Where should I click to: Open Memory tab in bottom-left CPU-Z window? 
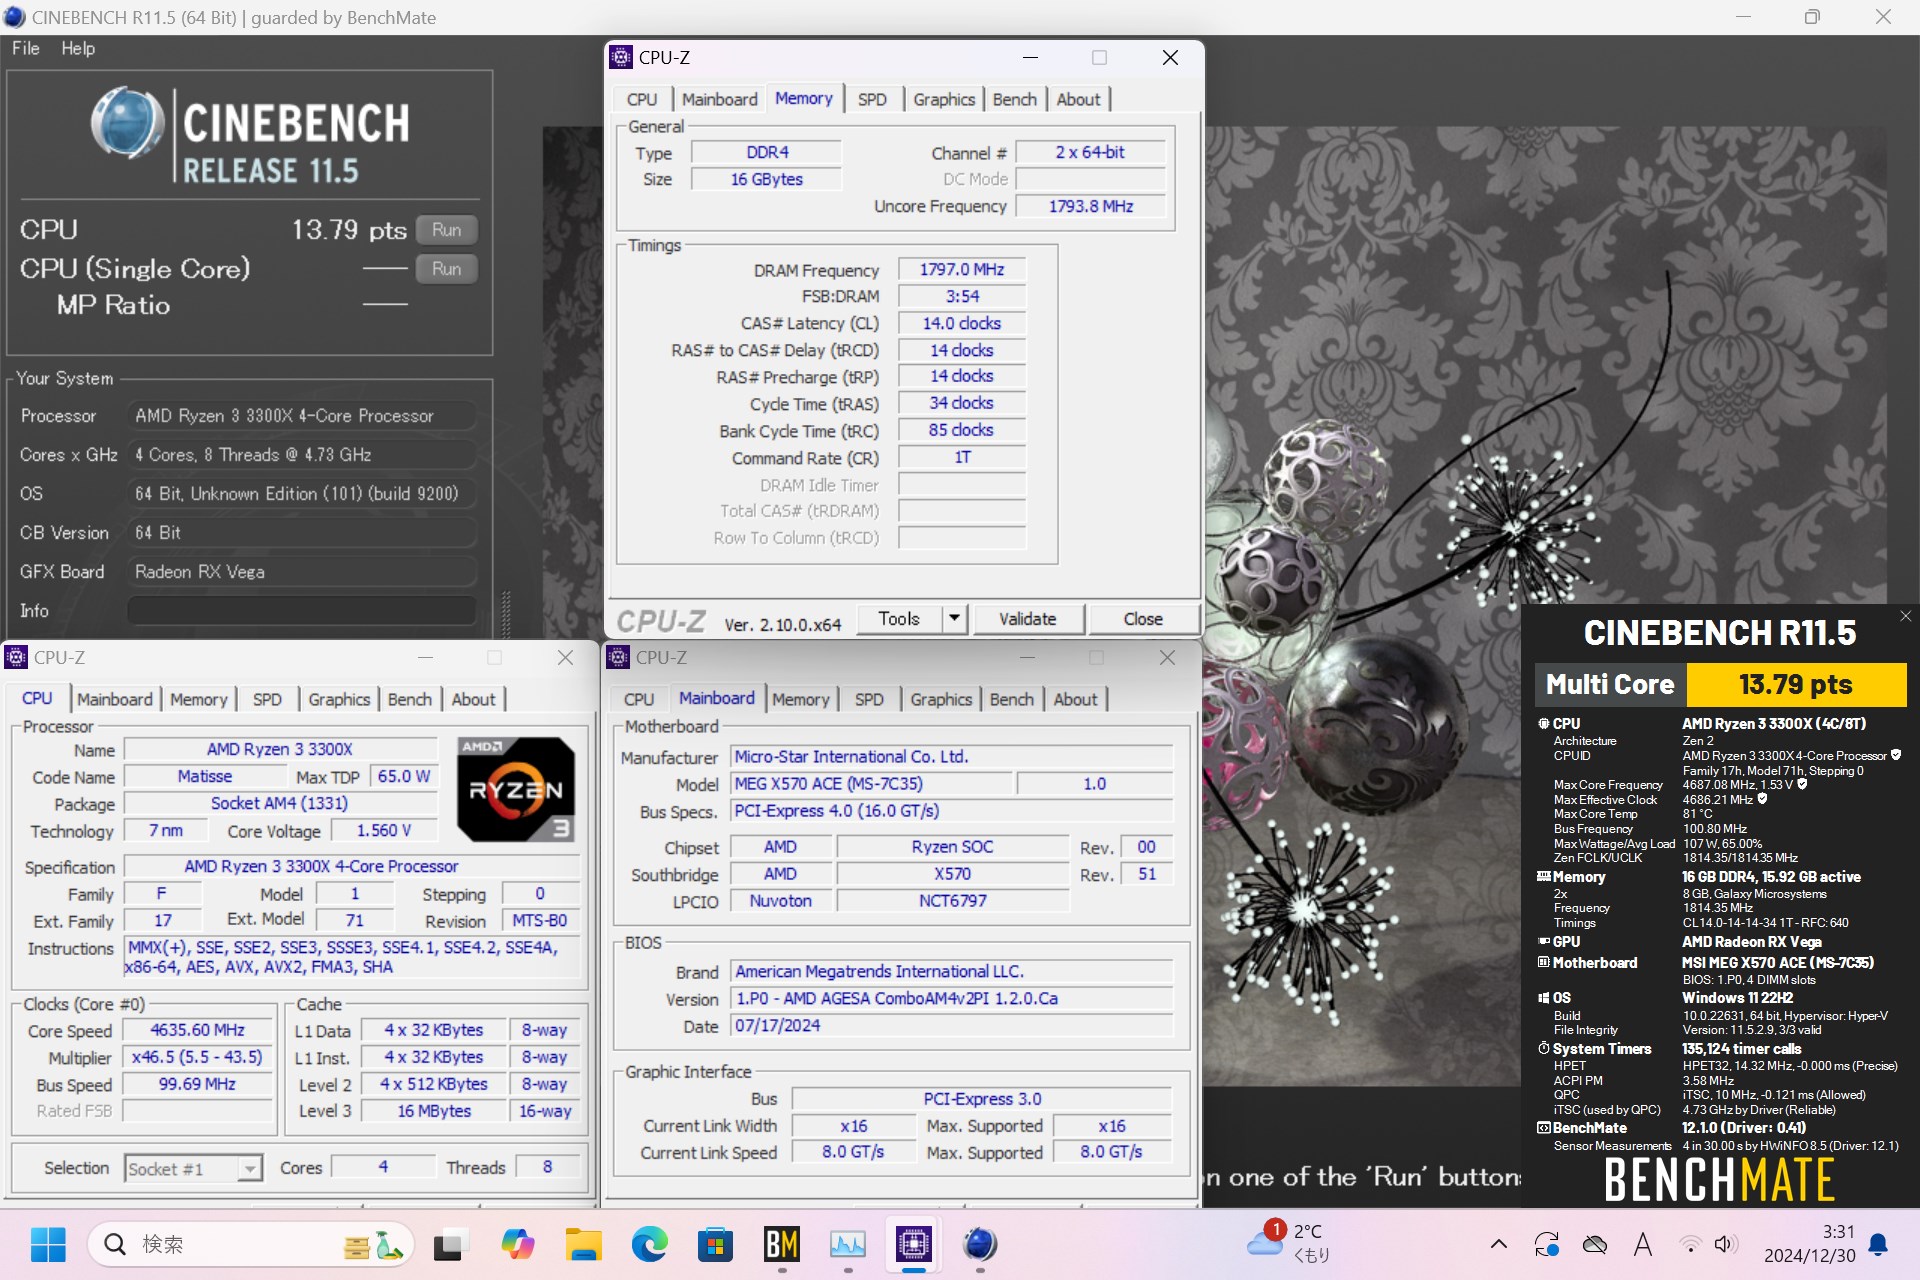199,699
